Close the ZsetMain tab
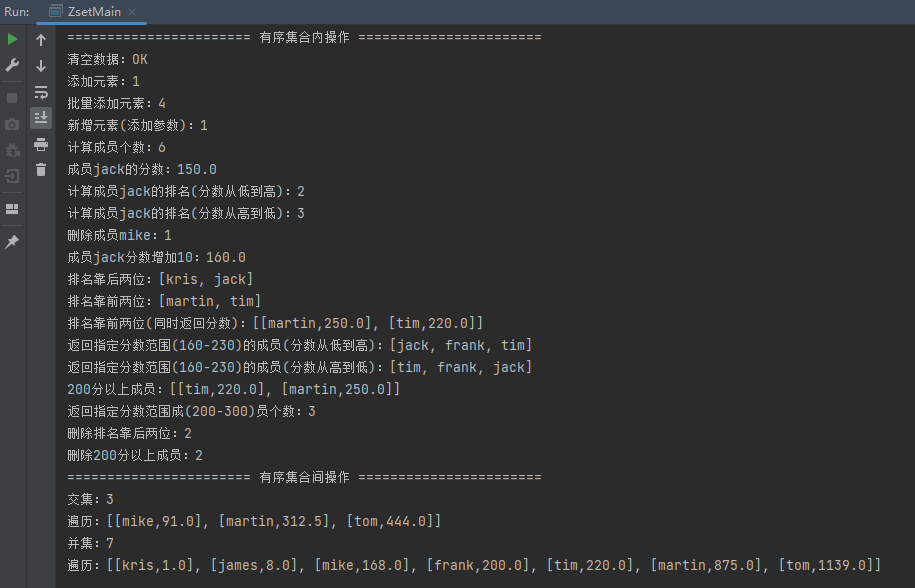Screen dimensions: 915x588 pyautogui.click(x=132, y=11)
